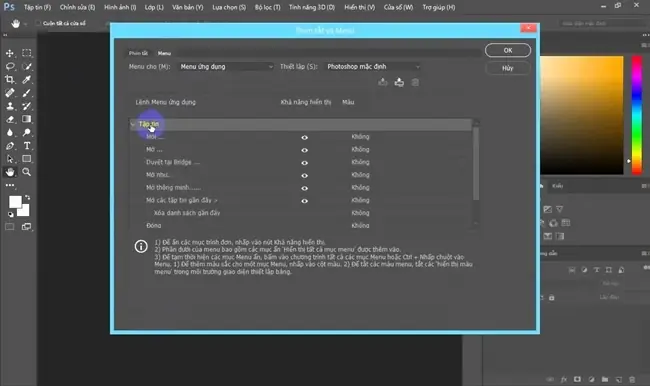Select the Clone Stamp tool
650x386 pixels.
[10, 106]
